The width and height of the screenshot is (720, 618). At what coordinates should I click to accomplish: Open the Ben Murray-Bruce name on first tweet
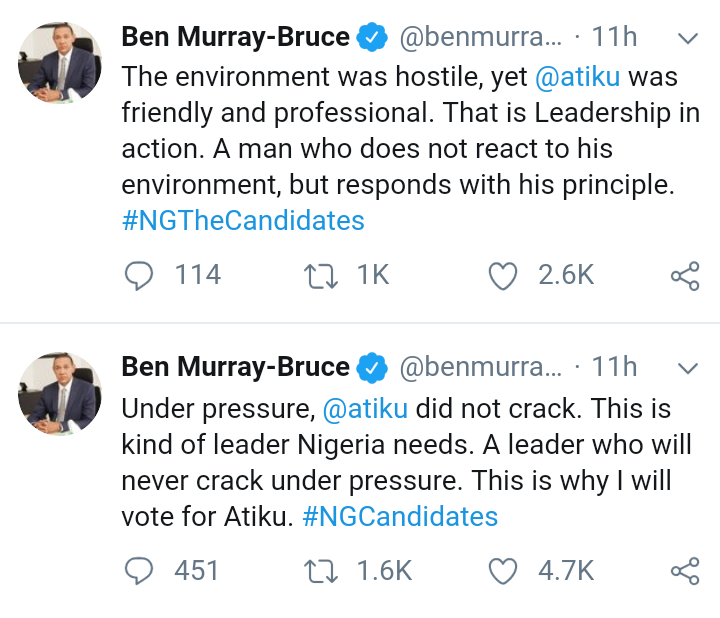pos(235,38)
